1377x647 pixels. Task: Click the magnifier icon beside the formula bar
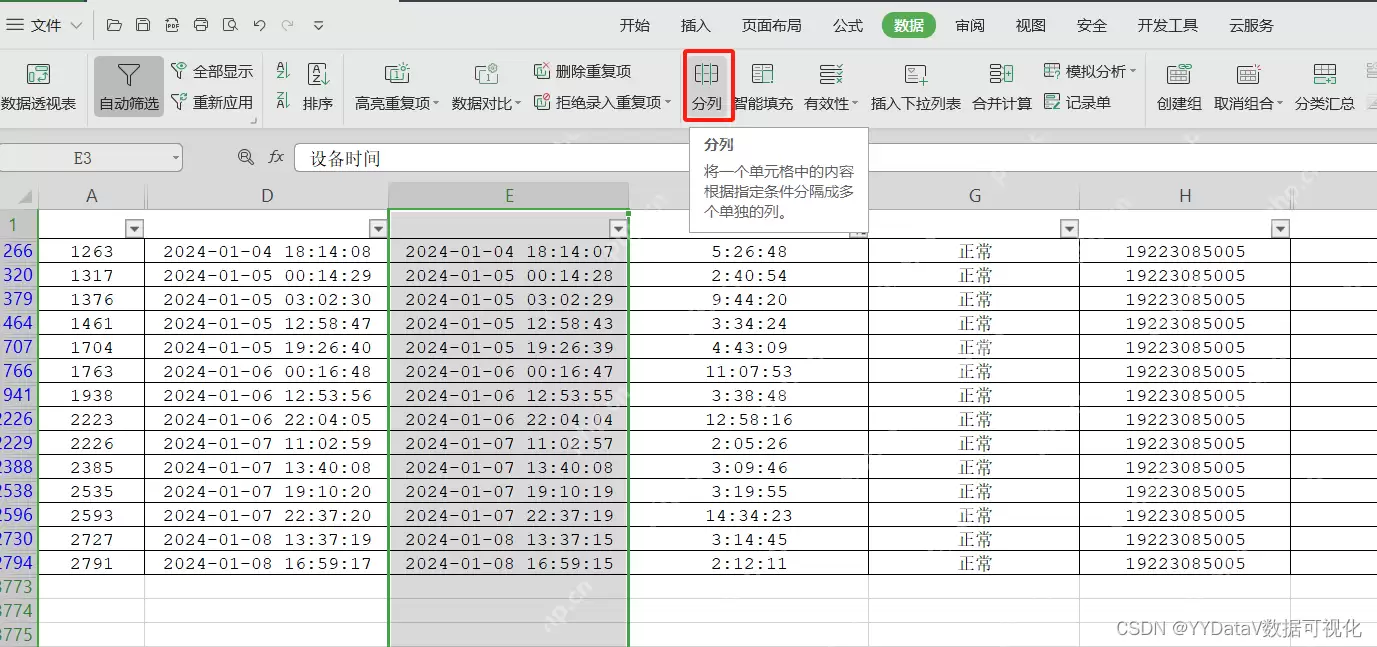[245, 157]
